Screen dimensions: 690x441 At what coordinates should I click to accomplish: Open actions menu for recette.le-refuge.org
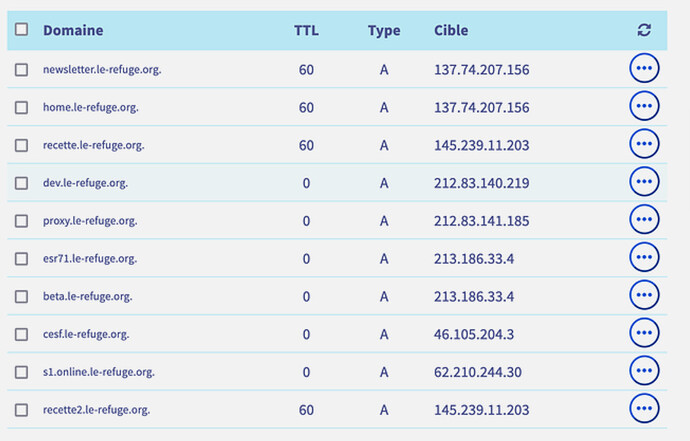(x=644, y=144)
